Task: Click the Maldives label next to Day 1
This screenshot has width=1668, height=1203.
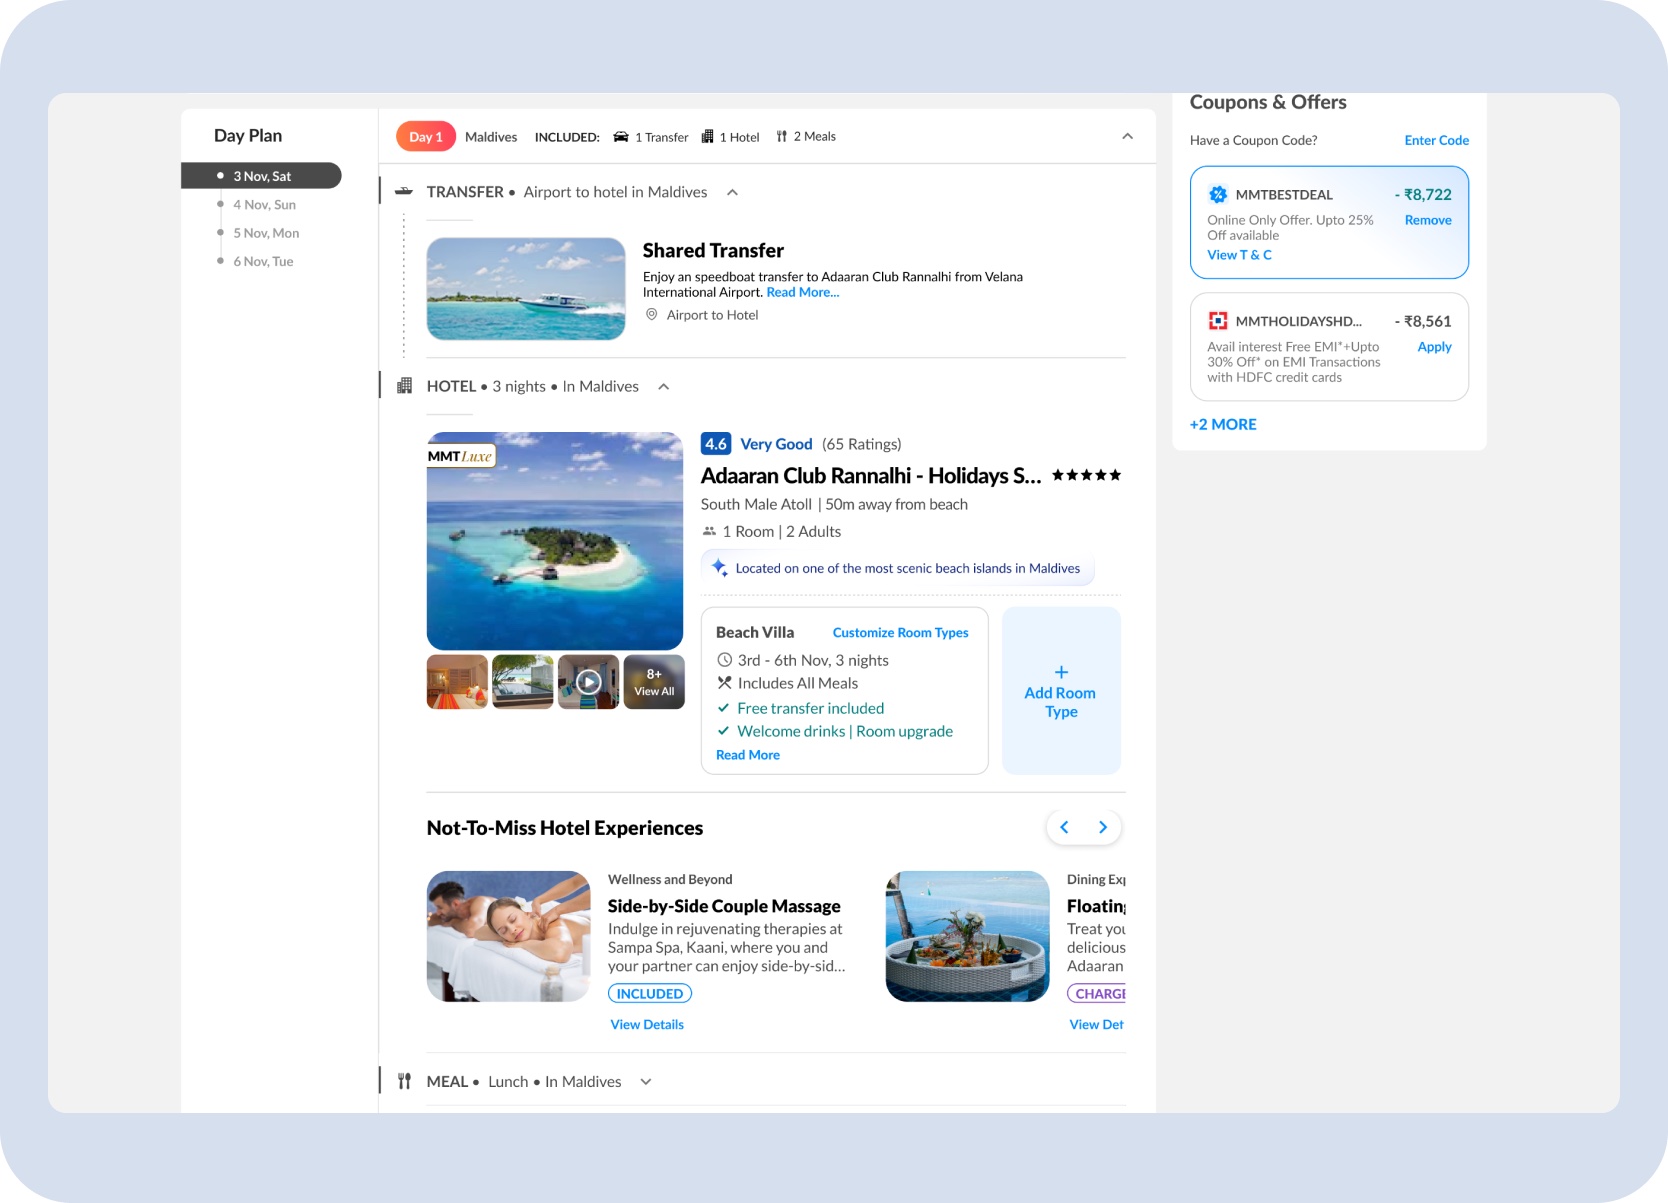Action: [x=491, y=137]
